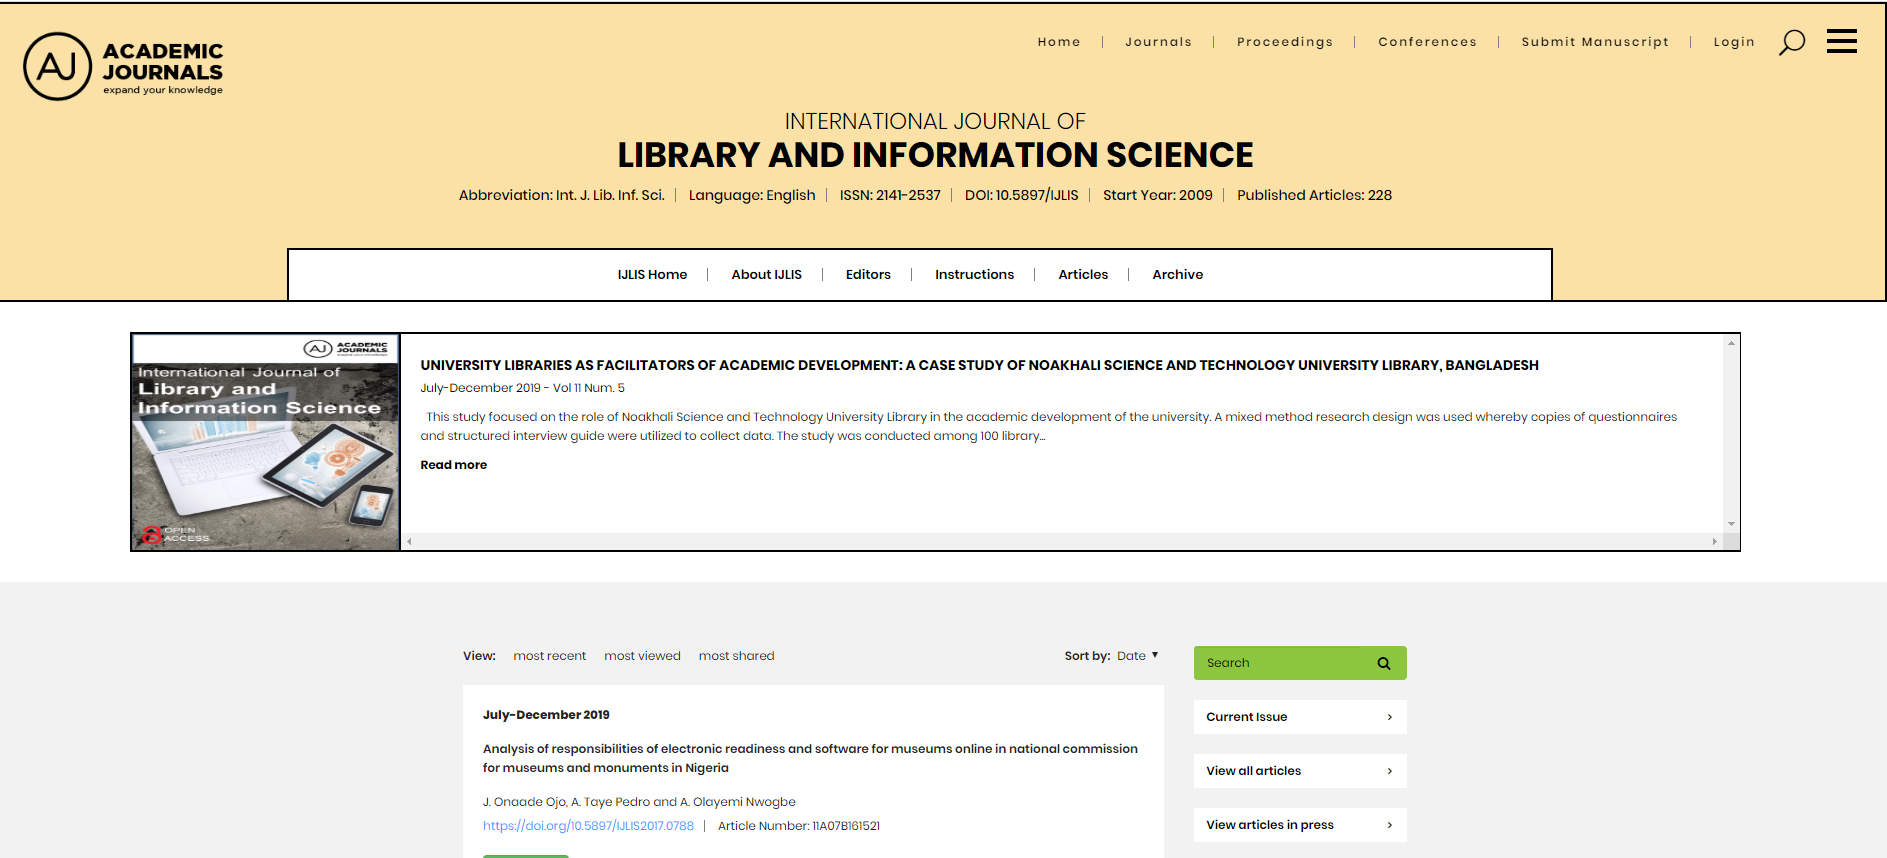The width and height of the screenshot is (1887, 858).
Task: Click the Article Number: 11A07B161521 text
Action: [x=799, y=826]
